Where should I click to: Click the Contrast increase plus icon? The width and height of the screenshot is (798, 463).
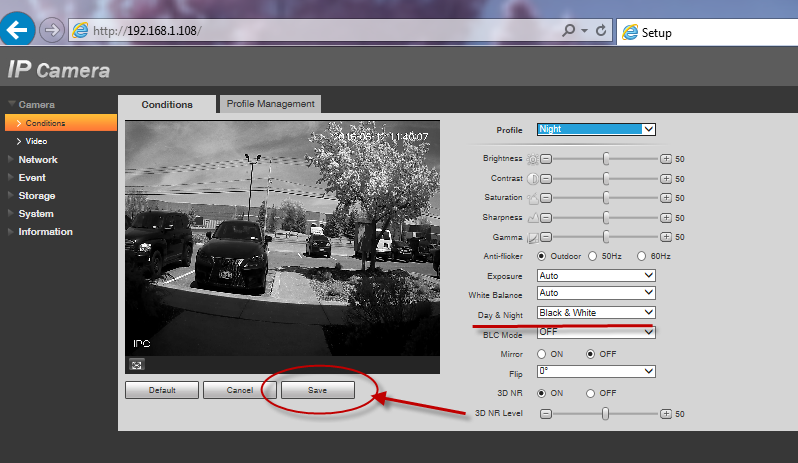[x=666, y=178]
